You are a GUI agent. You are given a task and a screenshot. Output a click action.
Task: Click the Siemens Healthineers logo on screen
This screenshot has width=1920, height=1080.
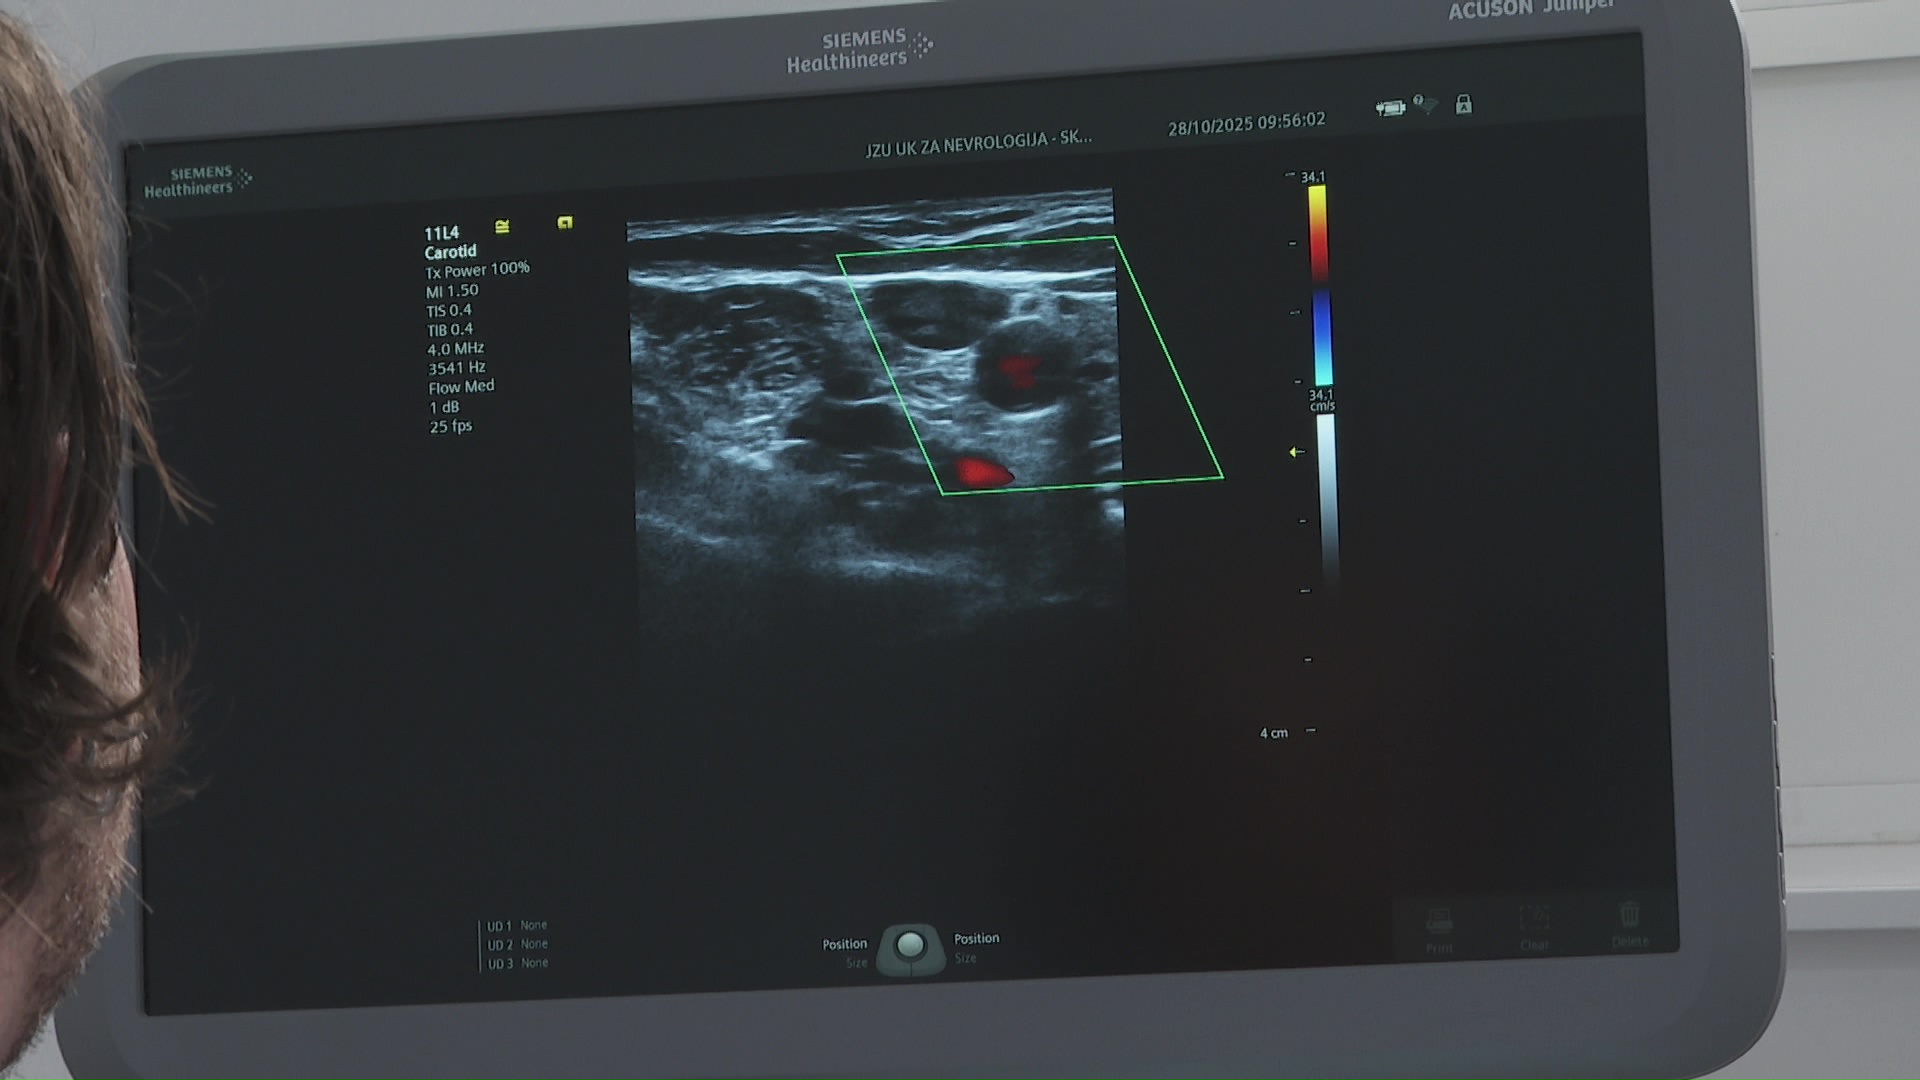point(197,181)
